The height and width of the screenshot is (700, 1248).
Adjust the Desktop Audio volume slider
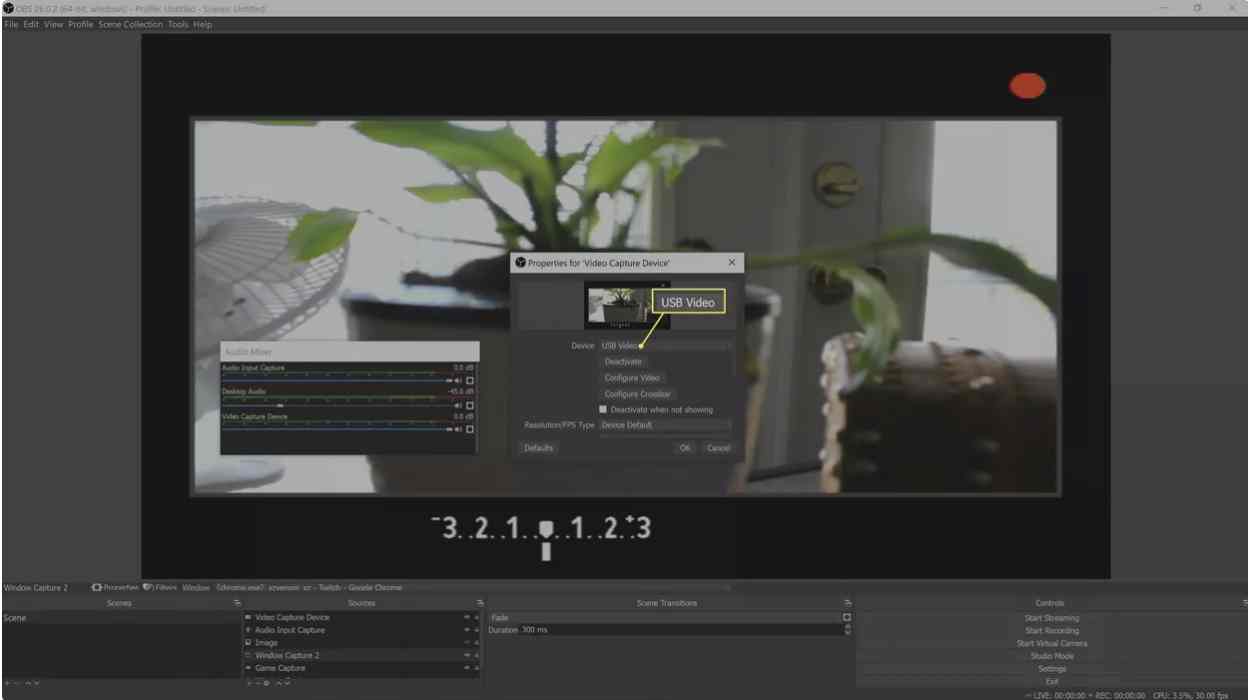click(337, 405)
